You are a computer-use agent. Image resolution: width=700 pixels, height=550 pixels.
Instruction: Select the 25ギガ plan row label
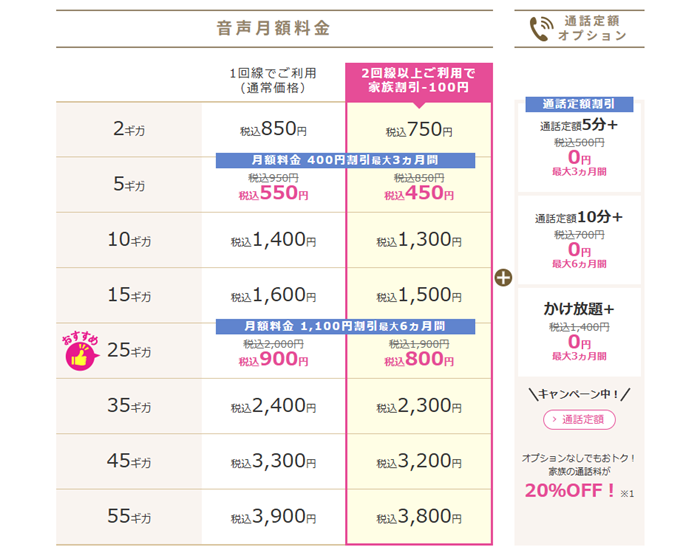[129, 350]
